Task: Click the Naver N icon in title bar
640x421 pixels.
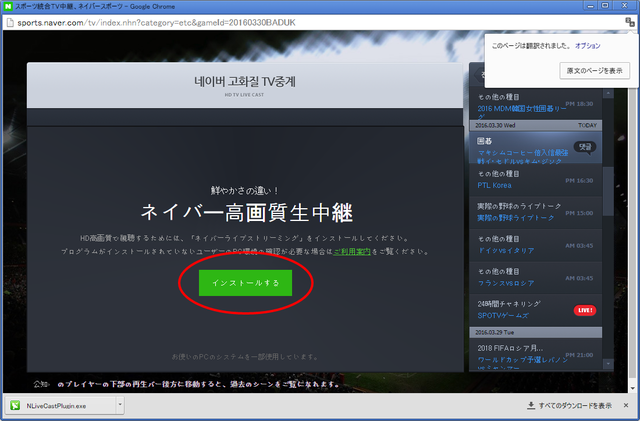Action: coord(8,6)
